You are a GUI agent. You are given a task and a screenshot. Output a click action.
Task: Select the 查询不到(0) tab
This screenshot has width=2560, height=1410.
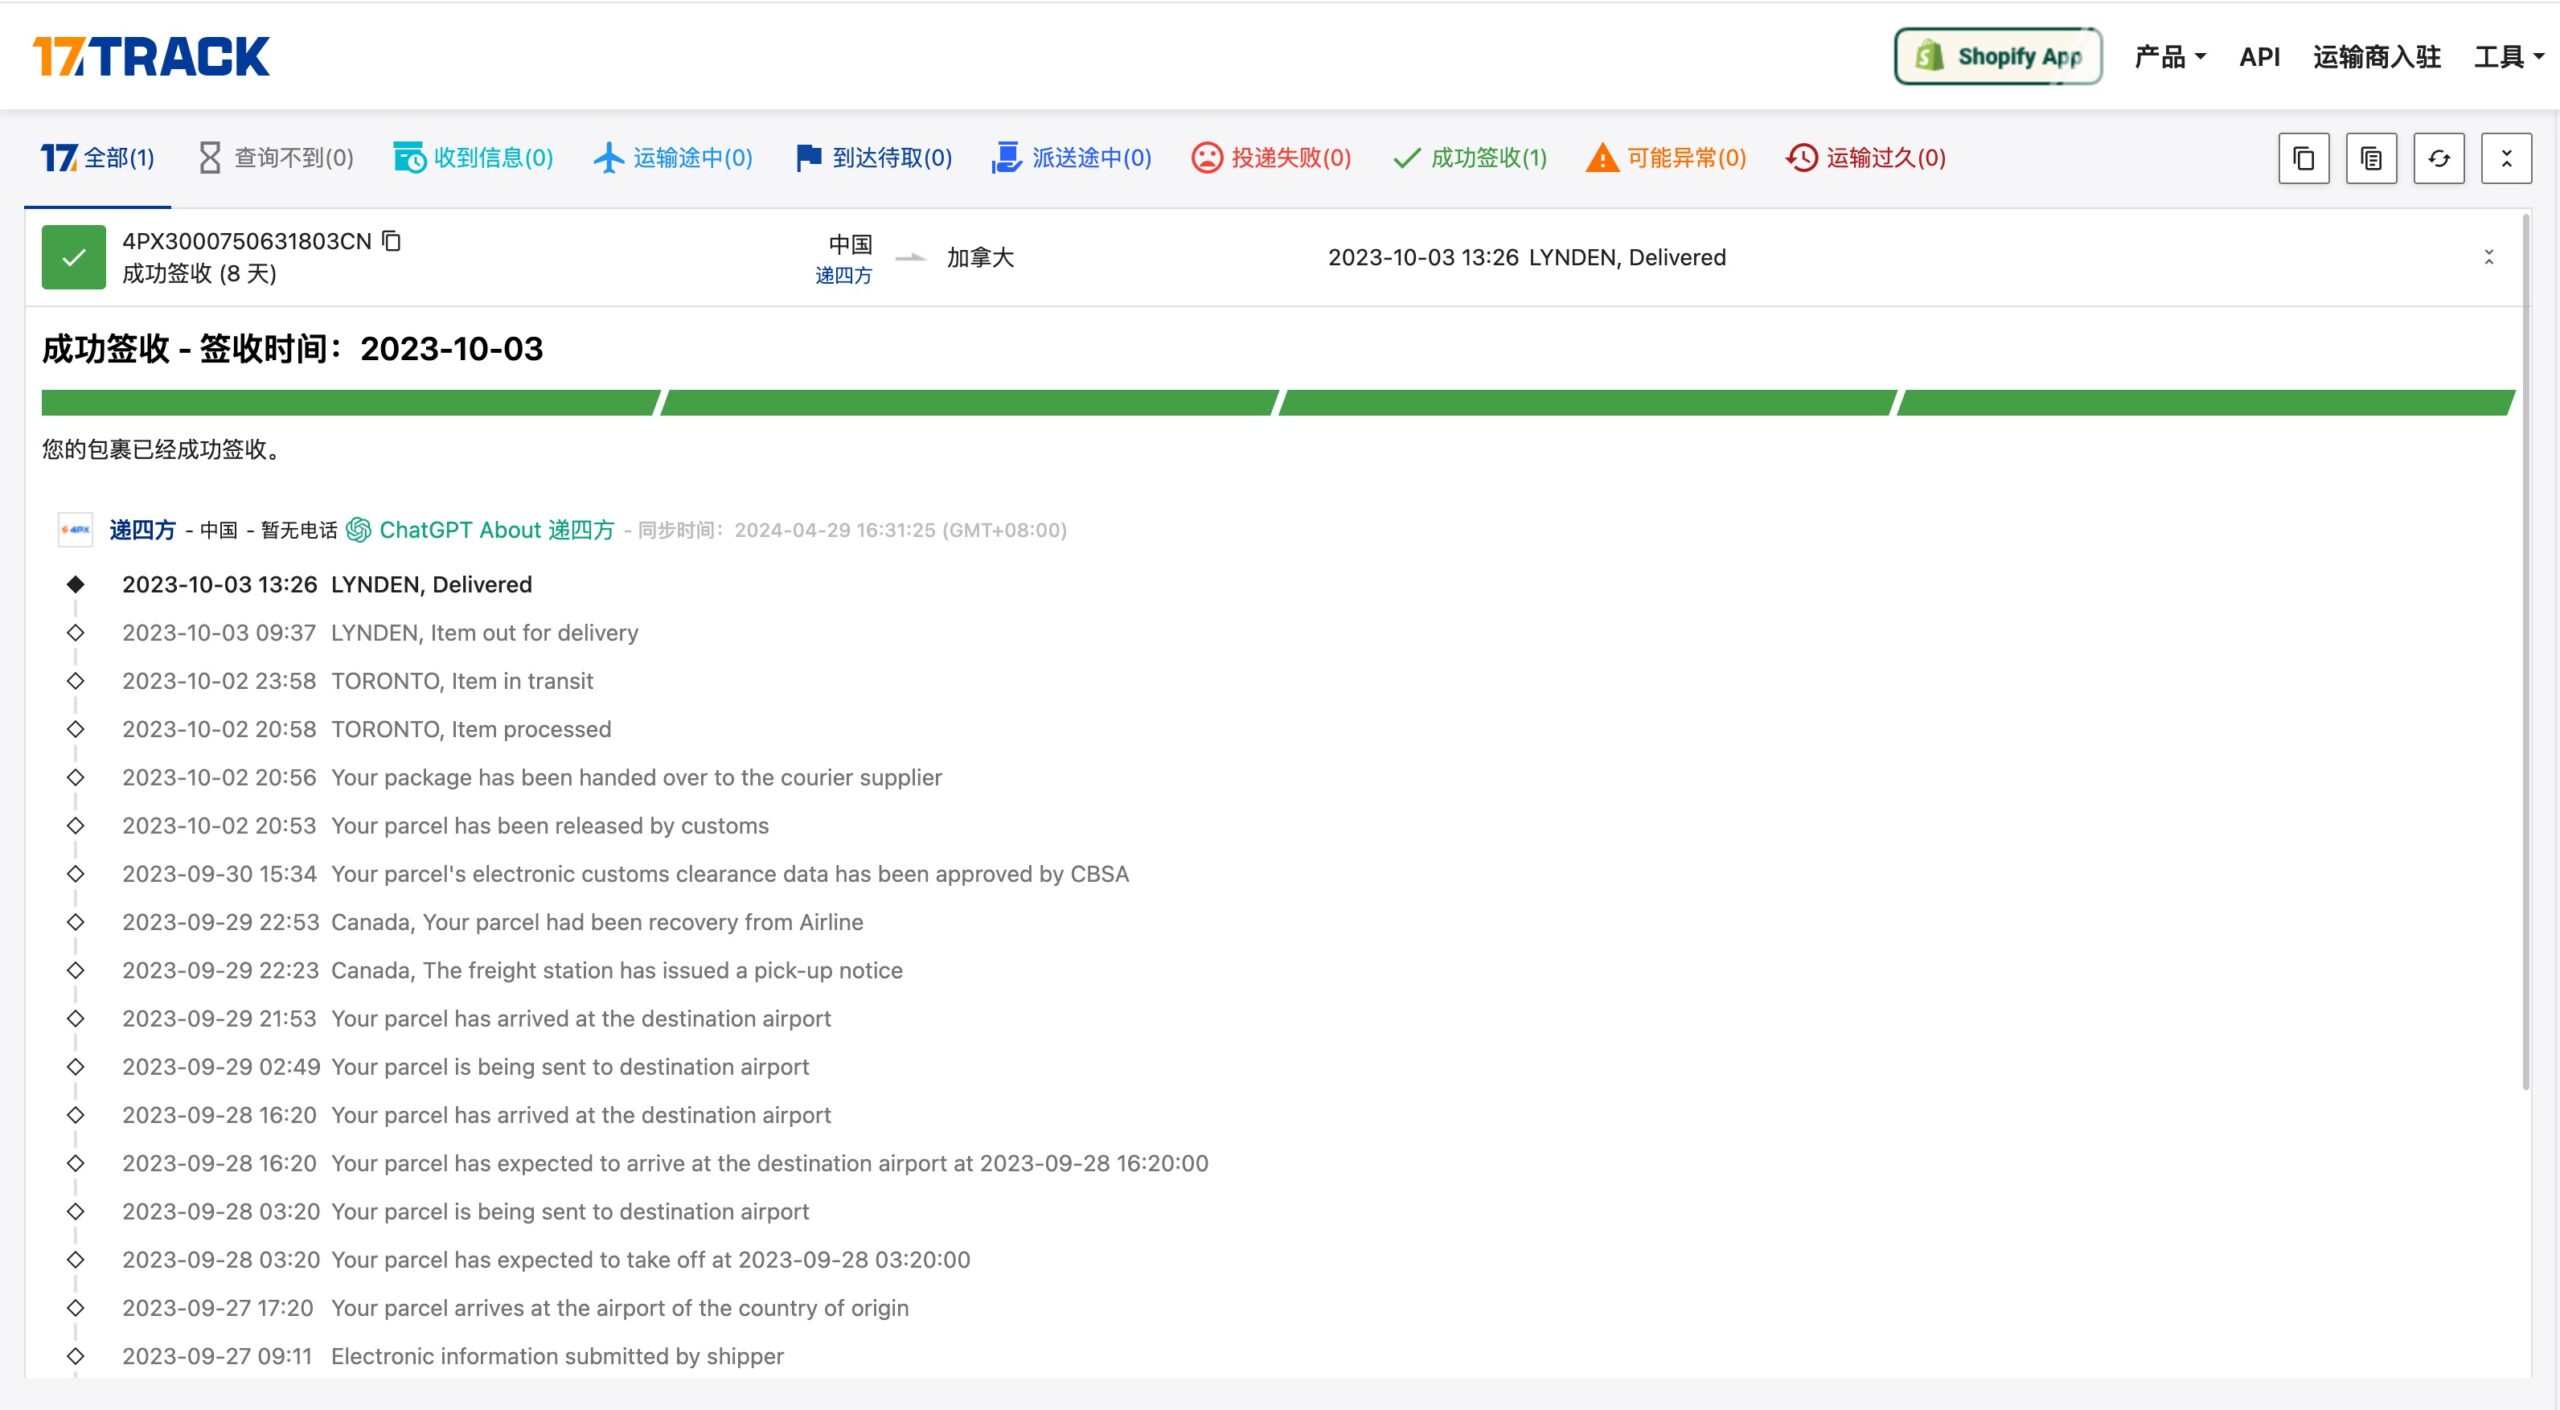[x=276, y=158]
